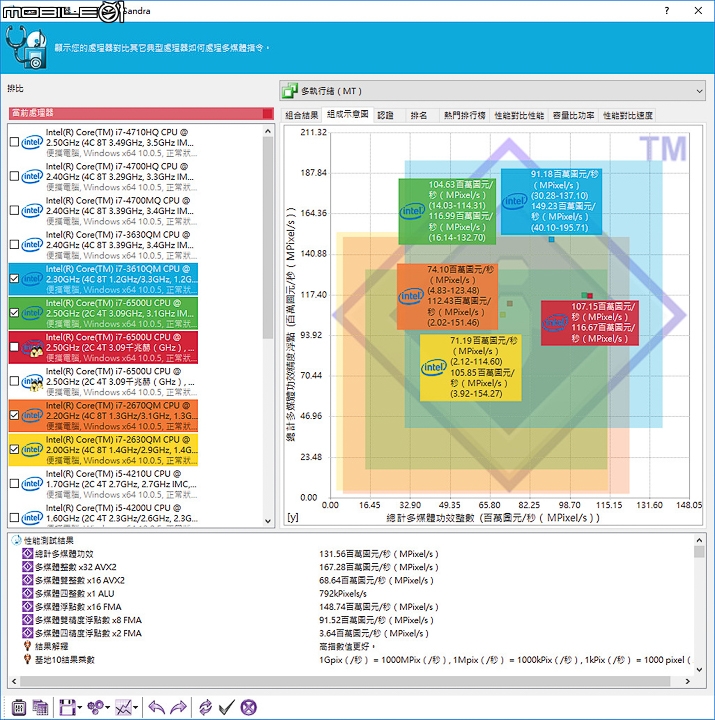Click the back arrow icon
Viewport: 715px width, 720px height.
tap(157, 707)
